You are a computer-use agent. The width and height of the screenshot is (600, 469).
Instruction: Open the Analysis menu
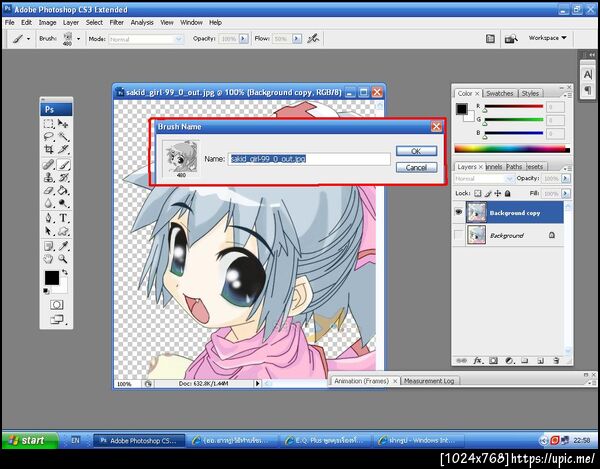(x=142, y=23)
